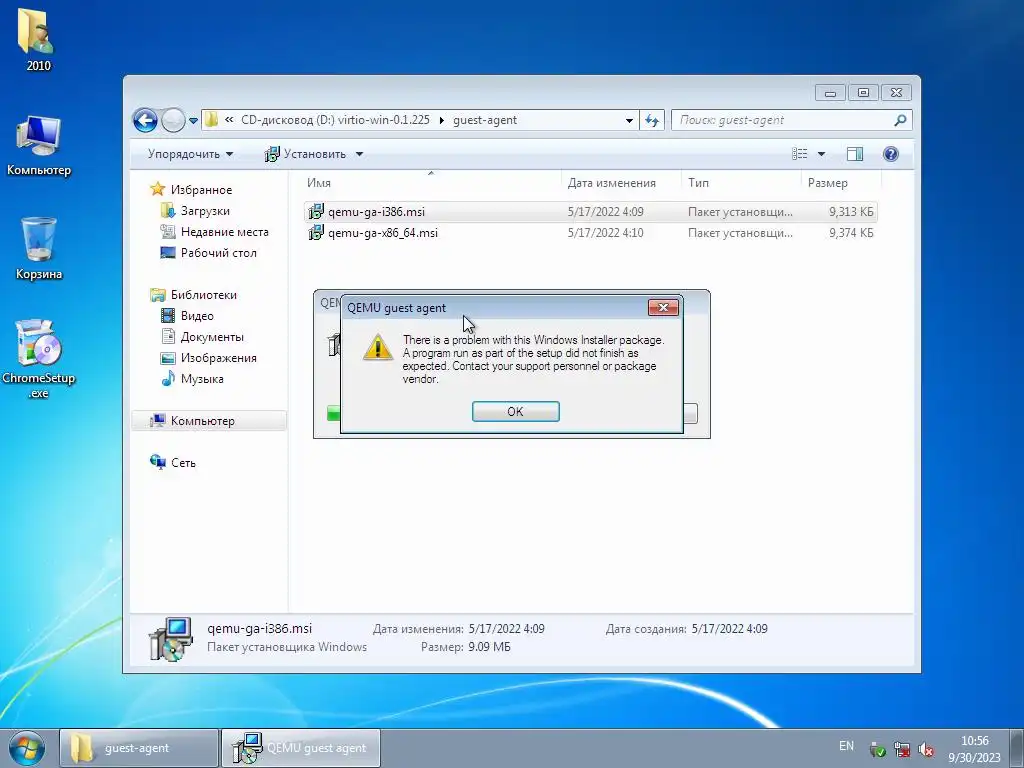Expand the Установить dropdown arrow
This screenshot has width=1024, height=768.
pyautogui.click(x=359, y=154)
